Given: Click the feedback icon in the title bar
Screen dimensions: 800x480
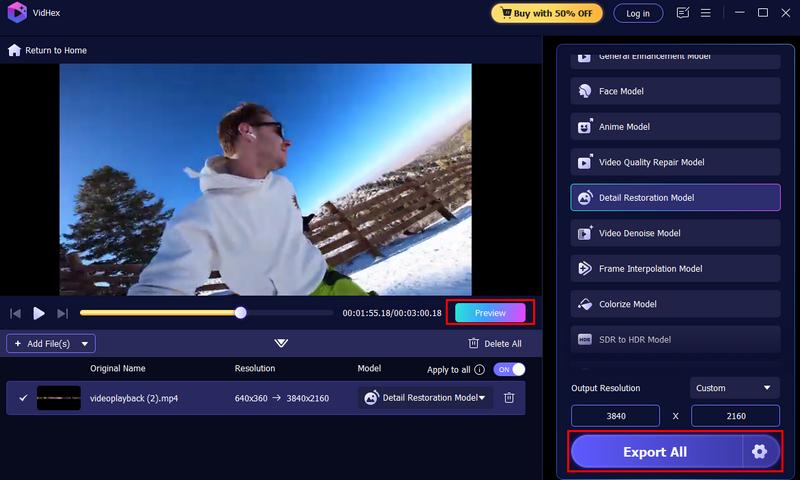Looking at the screenshot, I should click(683, 13).
